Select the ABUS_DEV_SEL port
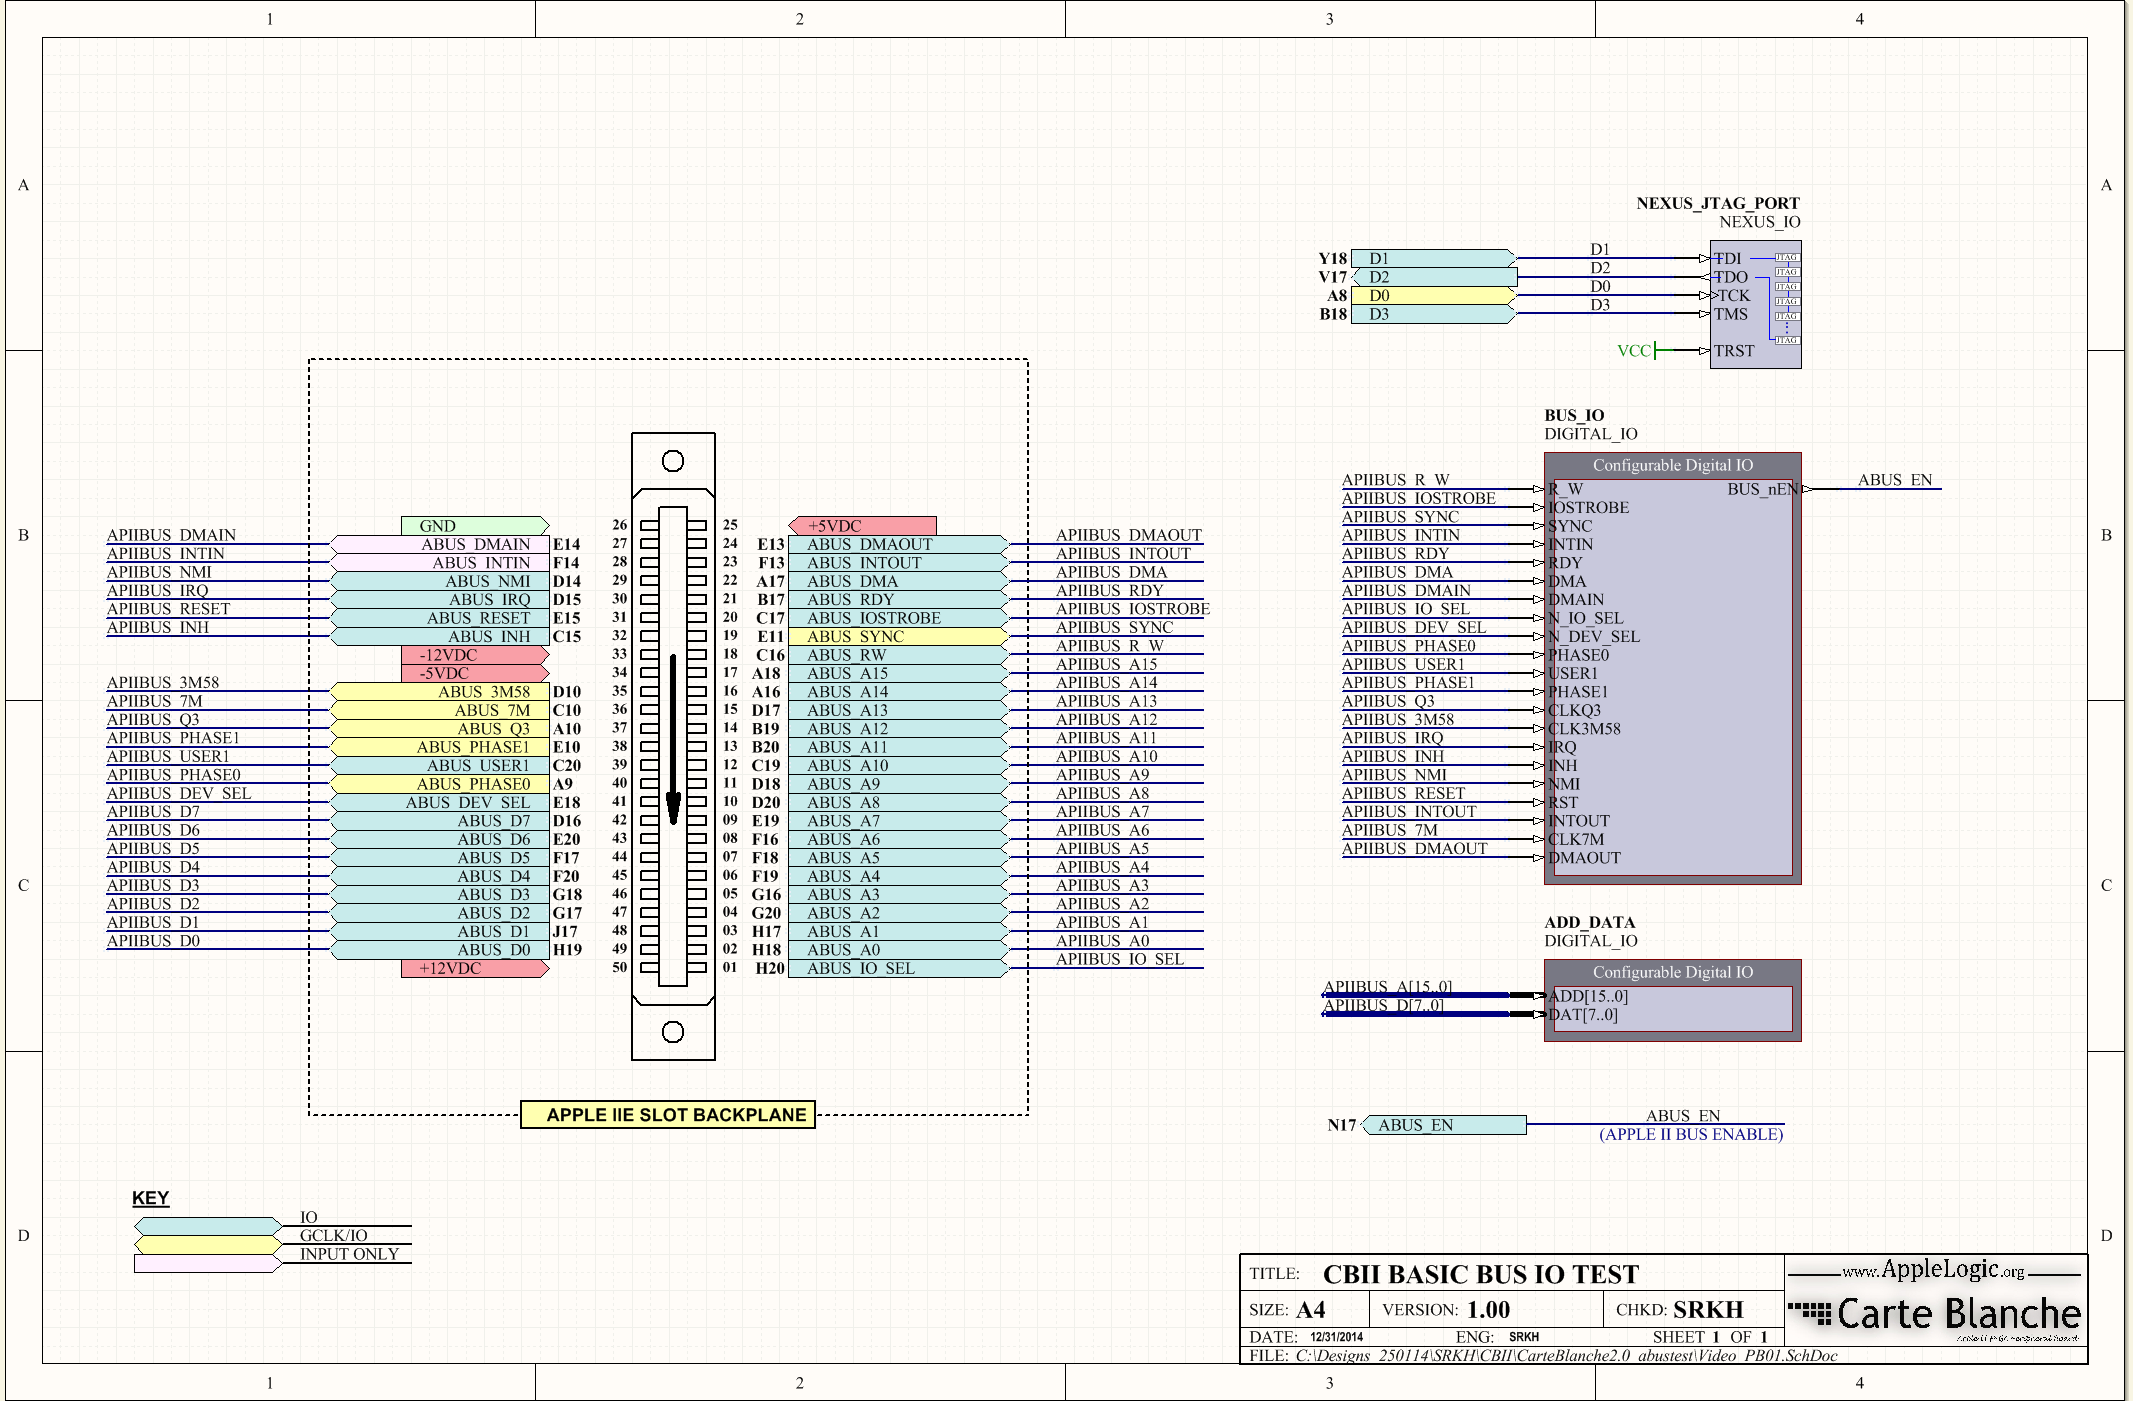The image size is (2133, 1401). tap(440, 802)
